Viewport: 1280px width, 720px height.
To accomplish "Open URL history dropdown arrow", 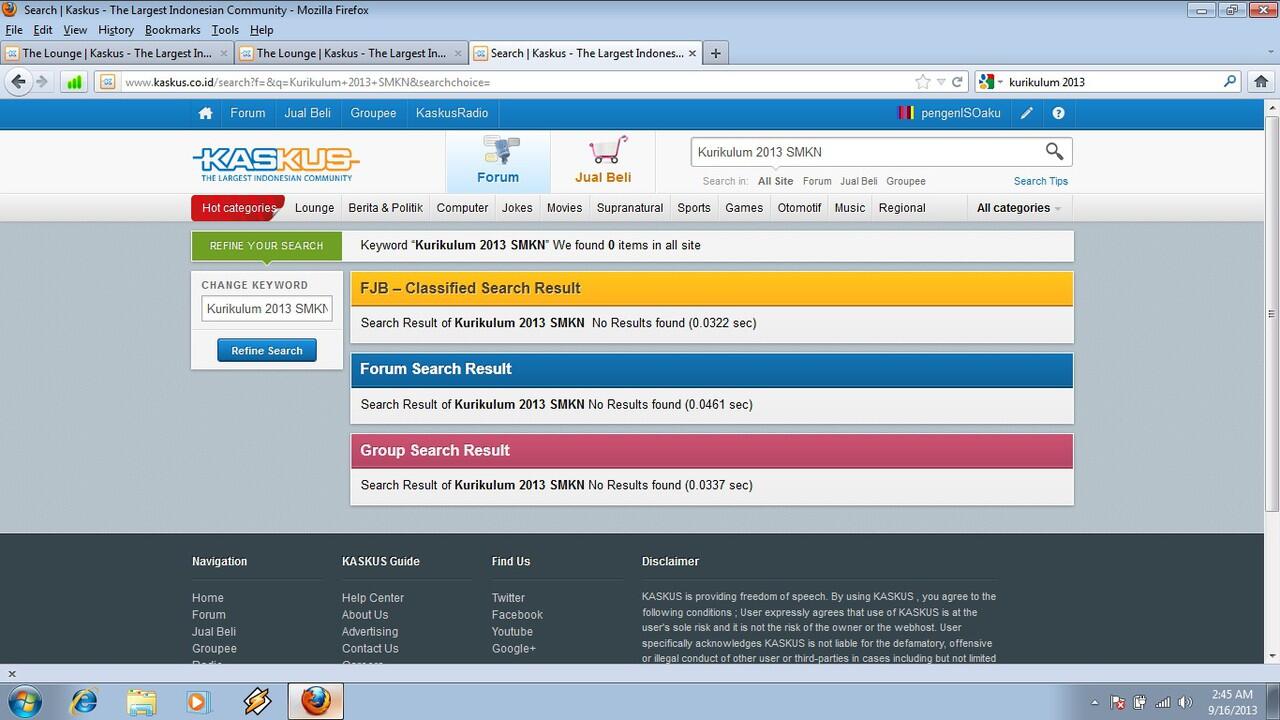I will tap(941, 82).
